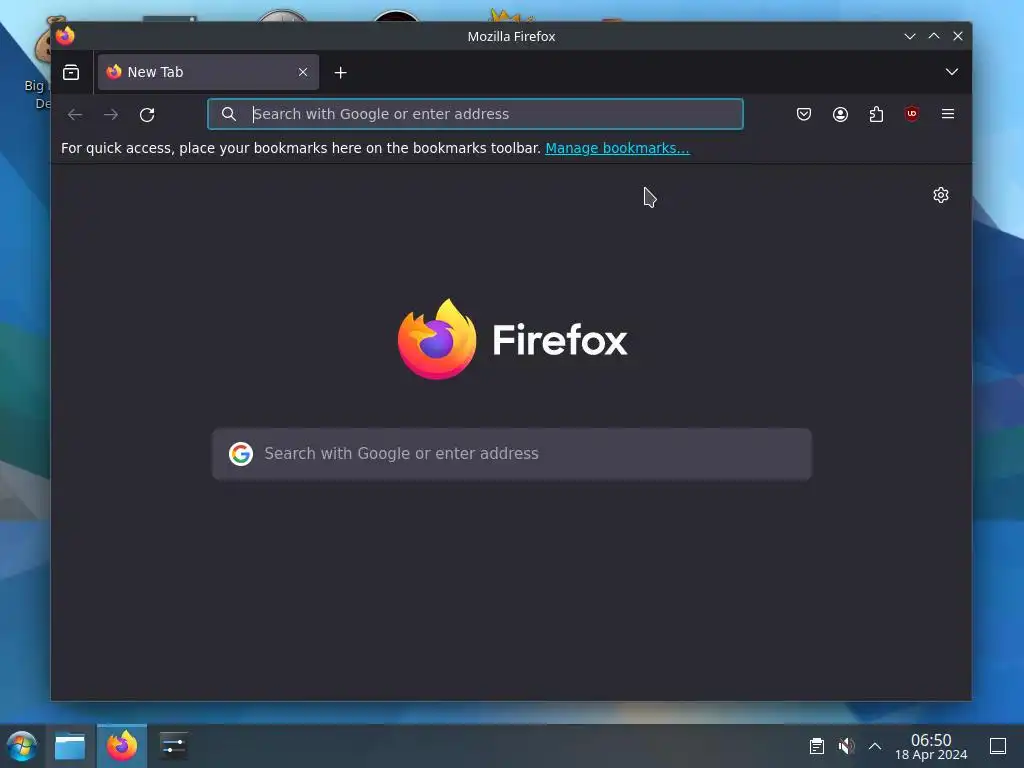Switch to the New Tab tab

pyautogui.click(x=208, y=72)
